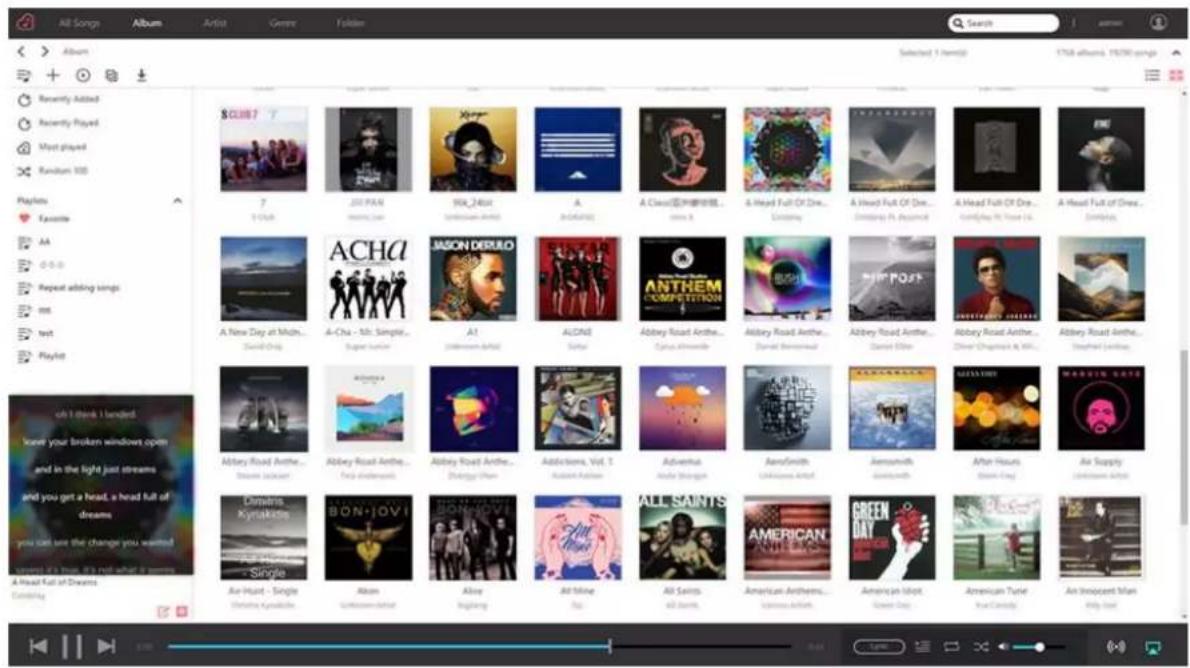The height and width of the screenshot is (668, 1190).
Task: Click the green AirPlay icon
Action: tap(1153, 648)
